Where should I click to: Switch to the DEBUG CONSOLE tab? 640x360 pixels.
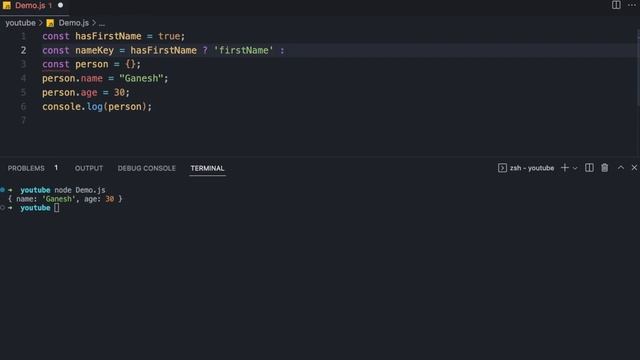coord(147,168)
